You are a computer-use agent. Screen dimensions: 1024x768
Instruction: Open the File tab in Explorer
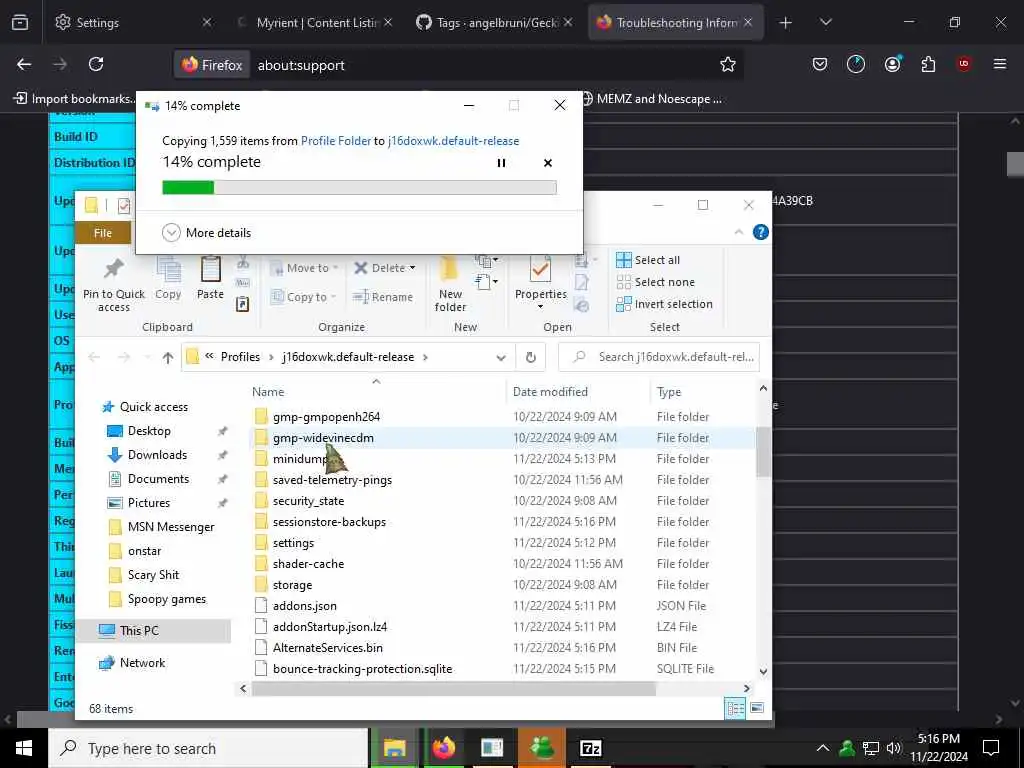pos(103,233)
